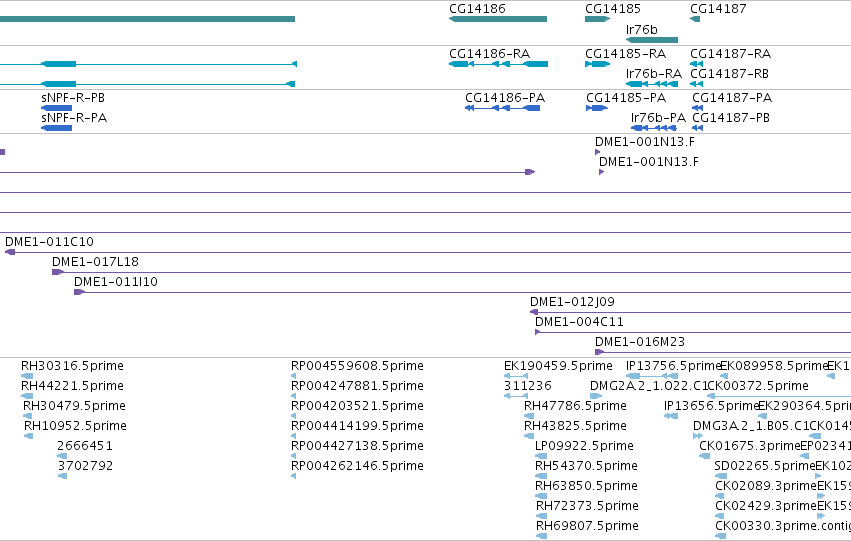Select EST EK190459.5prime
This screenshot has height=541, width=851.
coord(558,366)
